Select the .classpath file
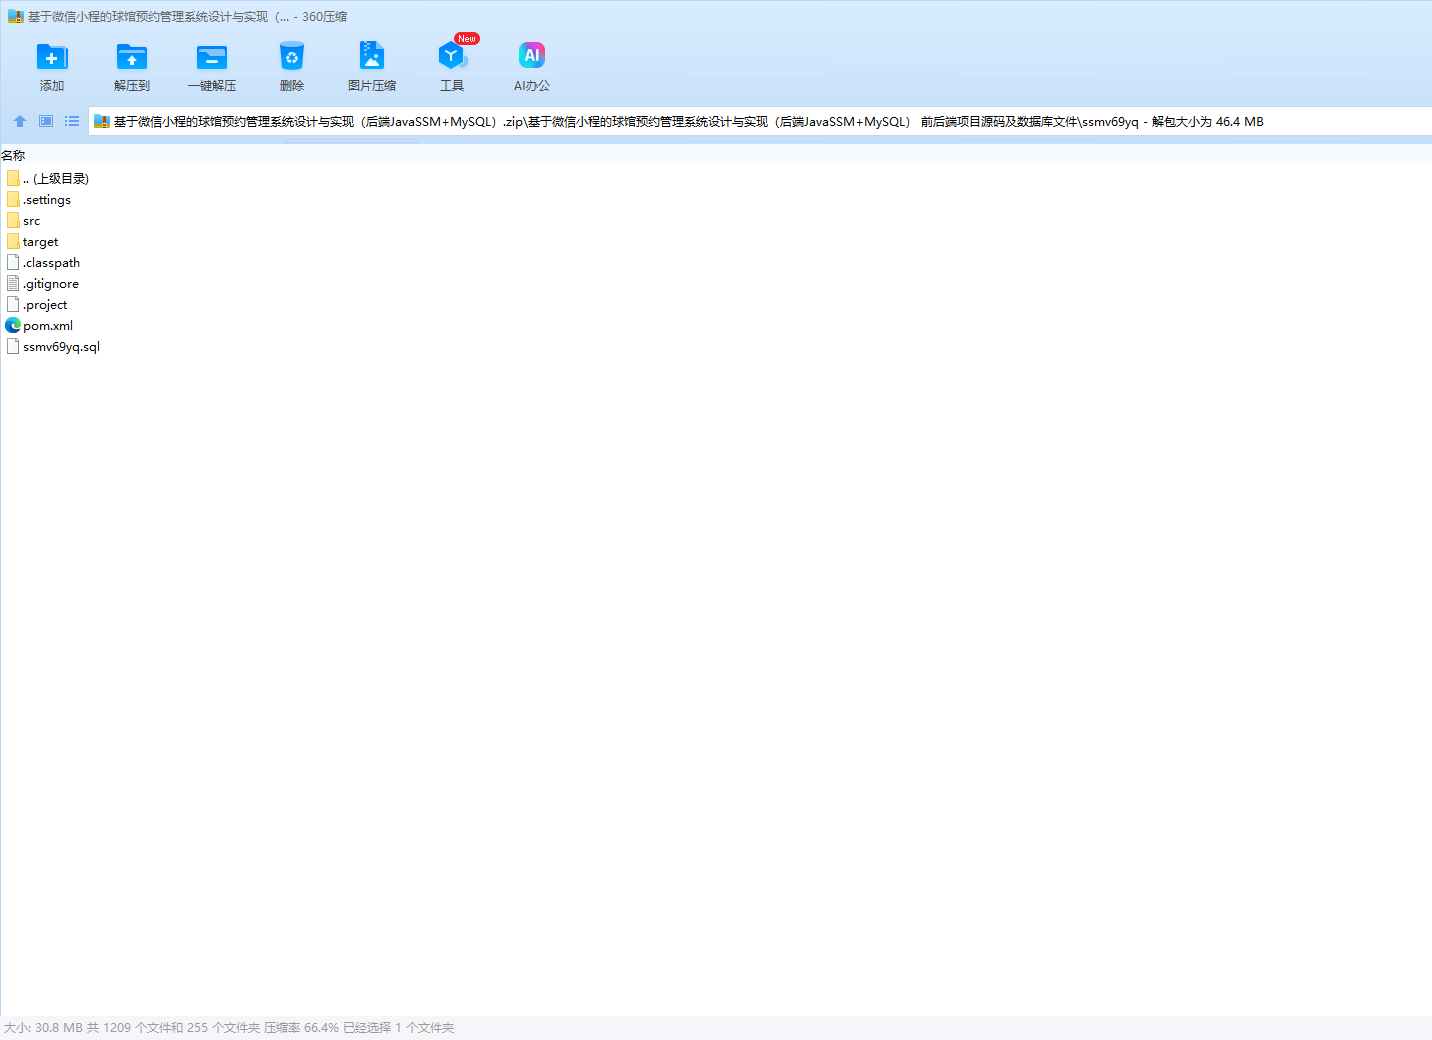This screenshot has height=1040, width=1432. coord(43,262)
